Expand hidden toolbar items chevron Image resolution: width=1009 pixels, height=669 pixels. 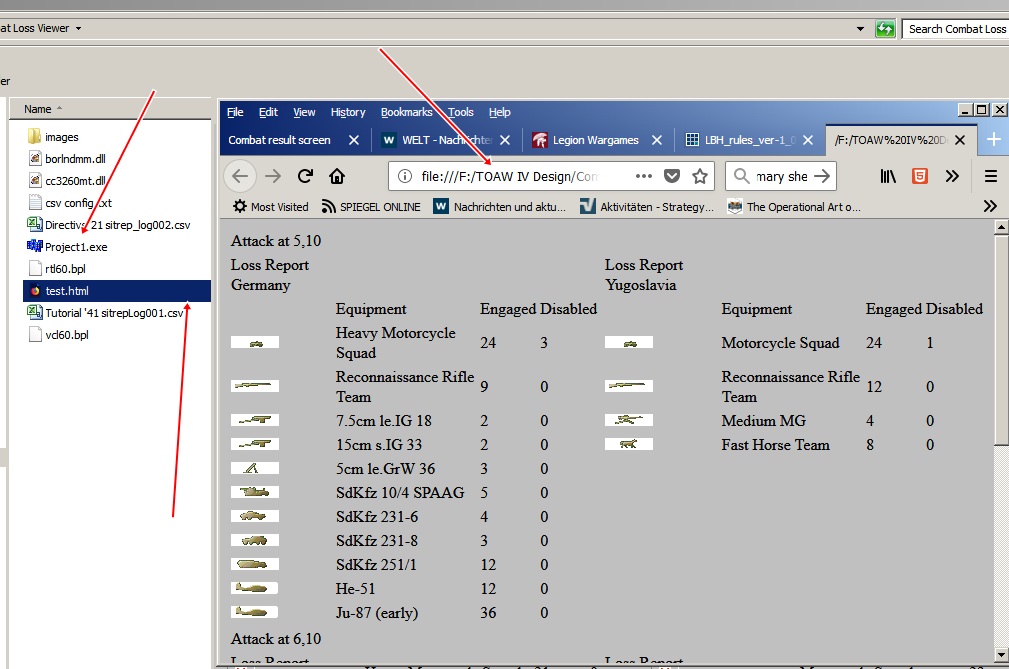coord(952,176)
